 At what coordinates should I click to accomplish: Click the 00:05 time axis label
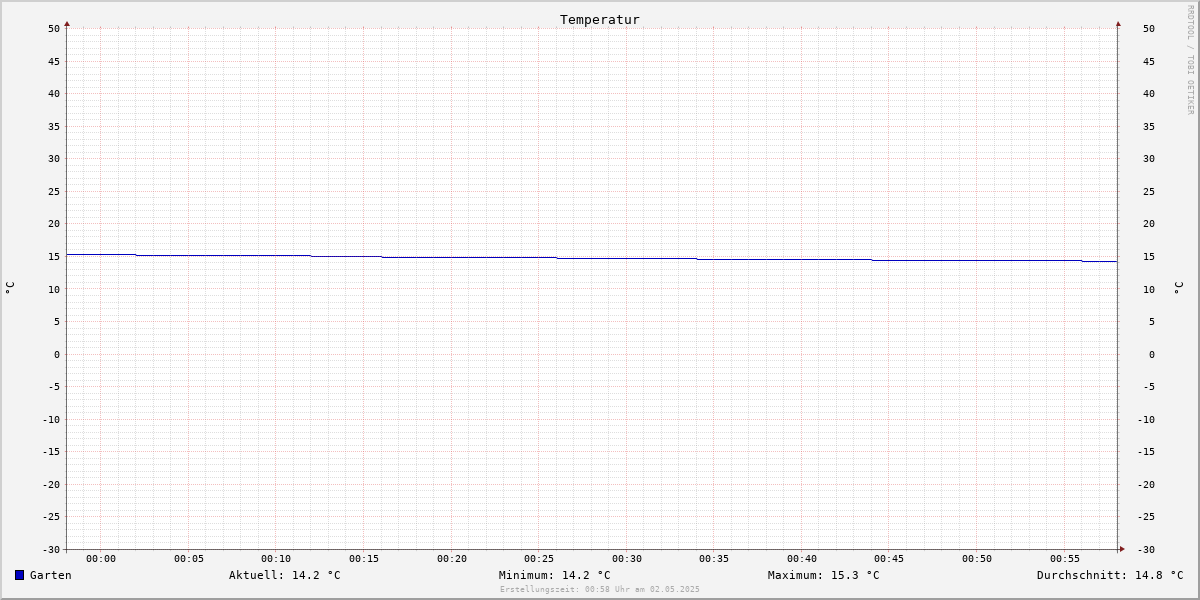(x=189, y=559)
